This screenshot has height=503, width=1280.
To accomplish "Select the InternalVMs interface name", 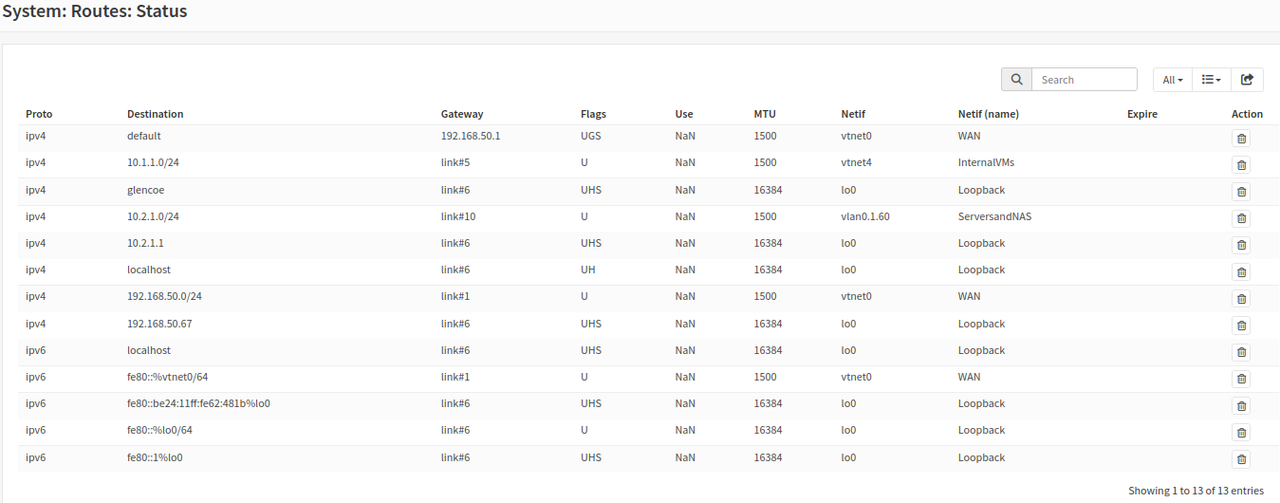I will pos(986,162).
